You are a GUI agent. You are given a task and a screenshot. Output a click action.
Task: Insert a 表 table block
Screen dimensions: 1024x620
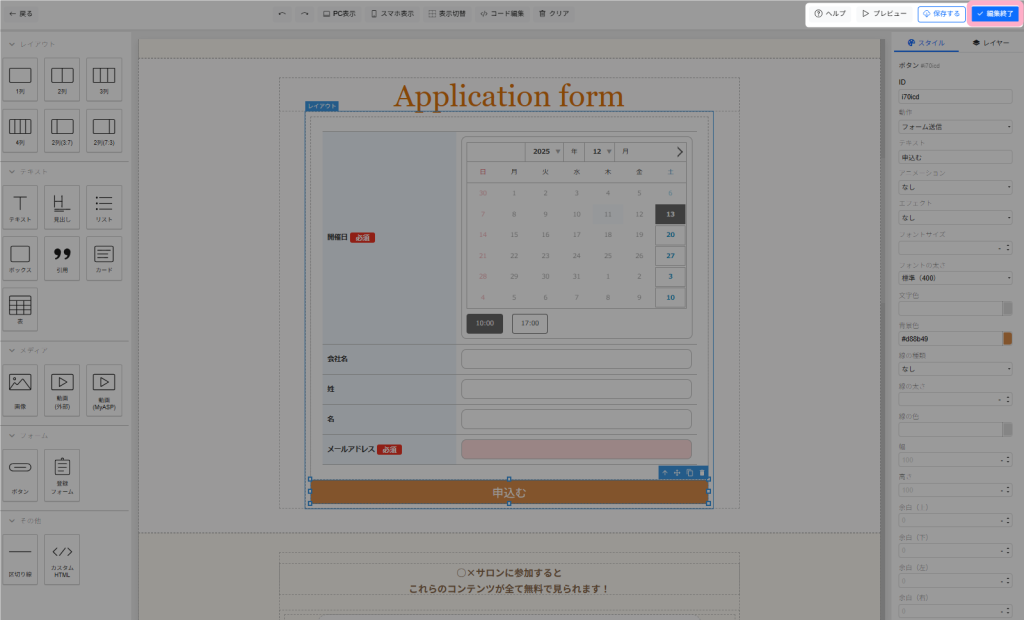[x=21, y=309]
